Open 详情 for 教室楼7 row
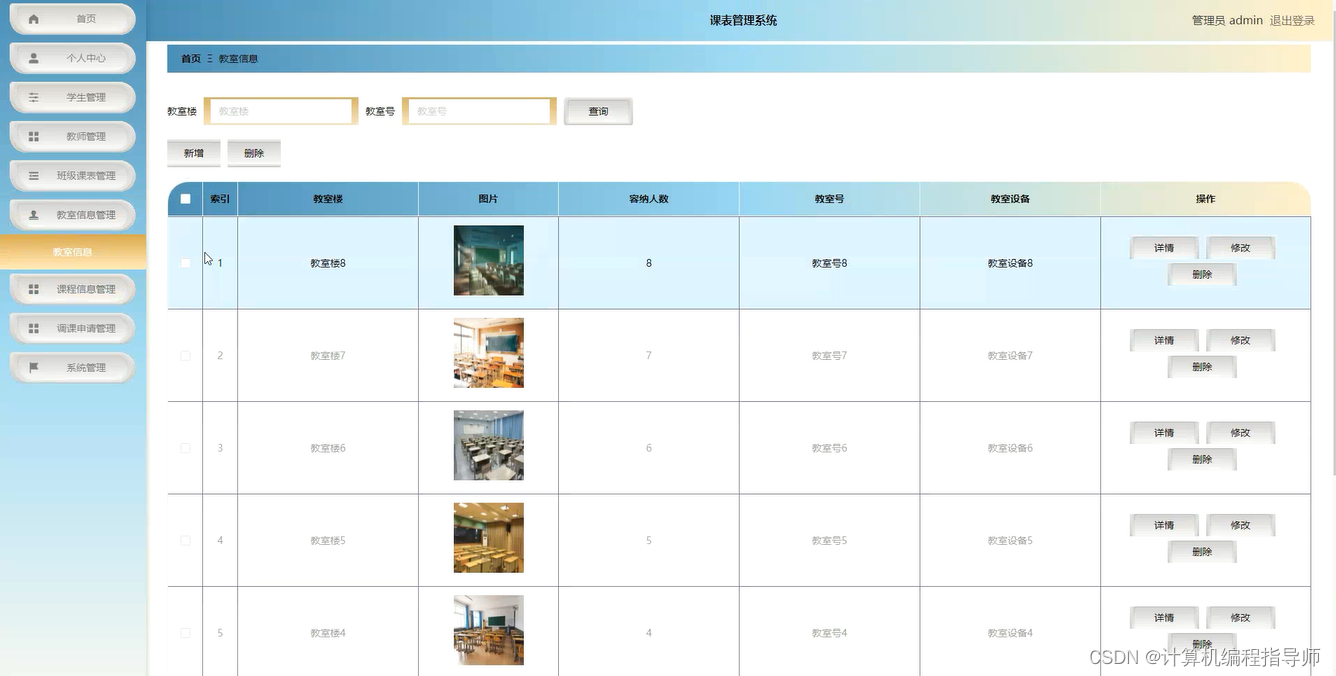Screen dimensions: 1336x676 pyautogui.click(x=1164, y=340)
